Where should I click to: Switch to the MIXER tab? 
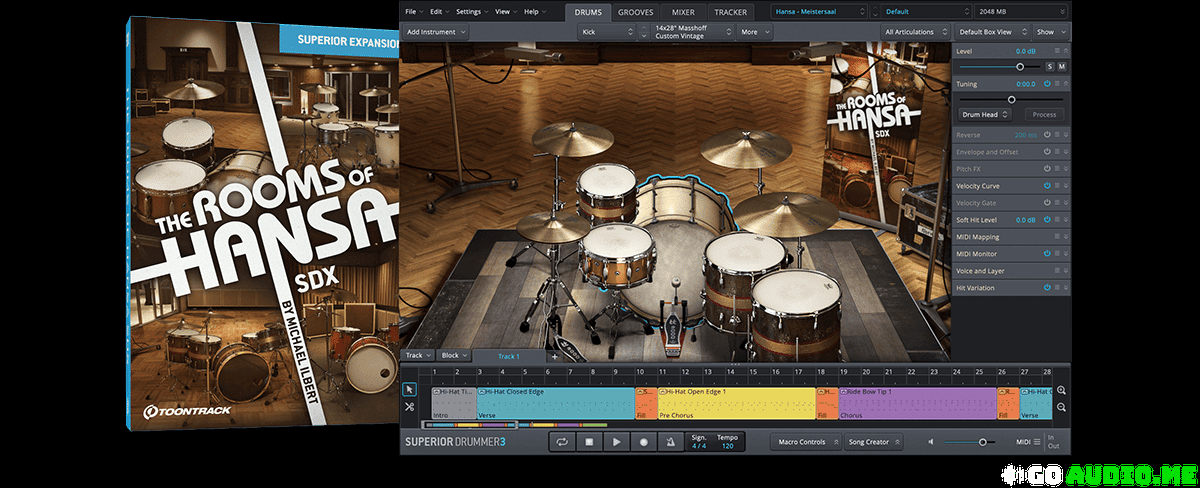[684, 12]
